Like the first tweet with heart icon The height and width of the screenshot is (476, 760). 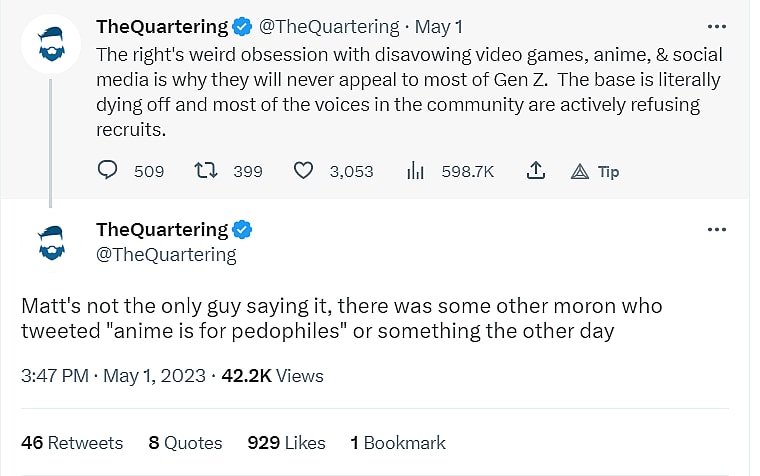click(303, 171)
